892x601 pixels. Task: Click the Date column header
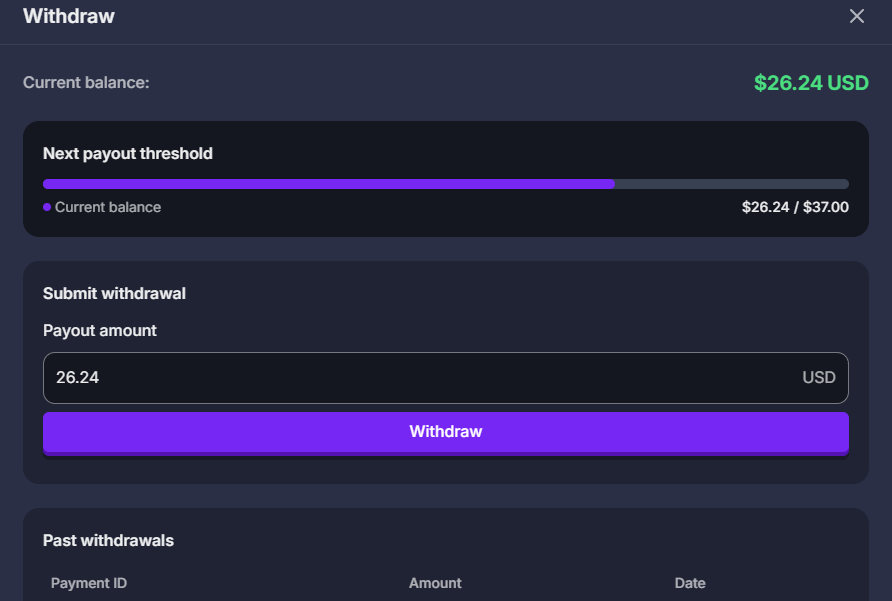click(690, 583)
